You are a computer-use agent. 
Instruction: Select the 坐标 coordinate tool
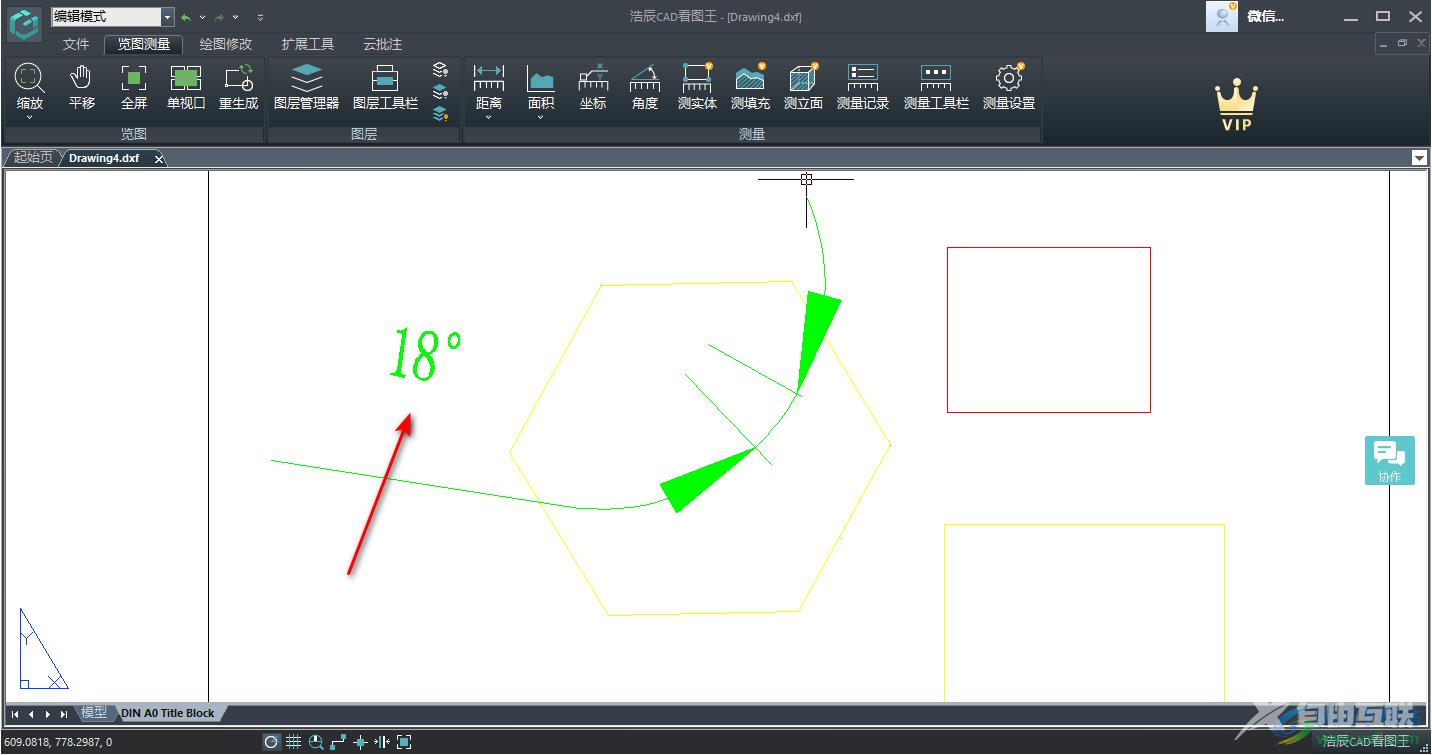593,86
